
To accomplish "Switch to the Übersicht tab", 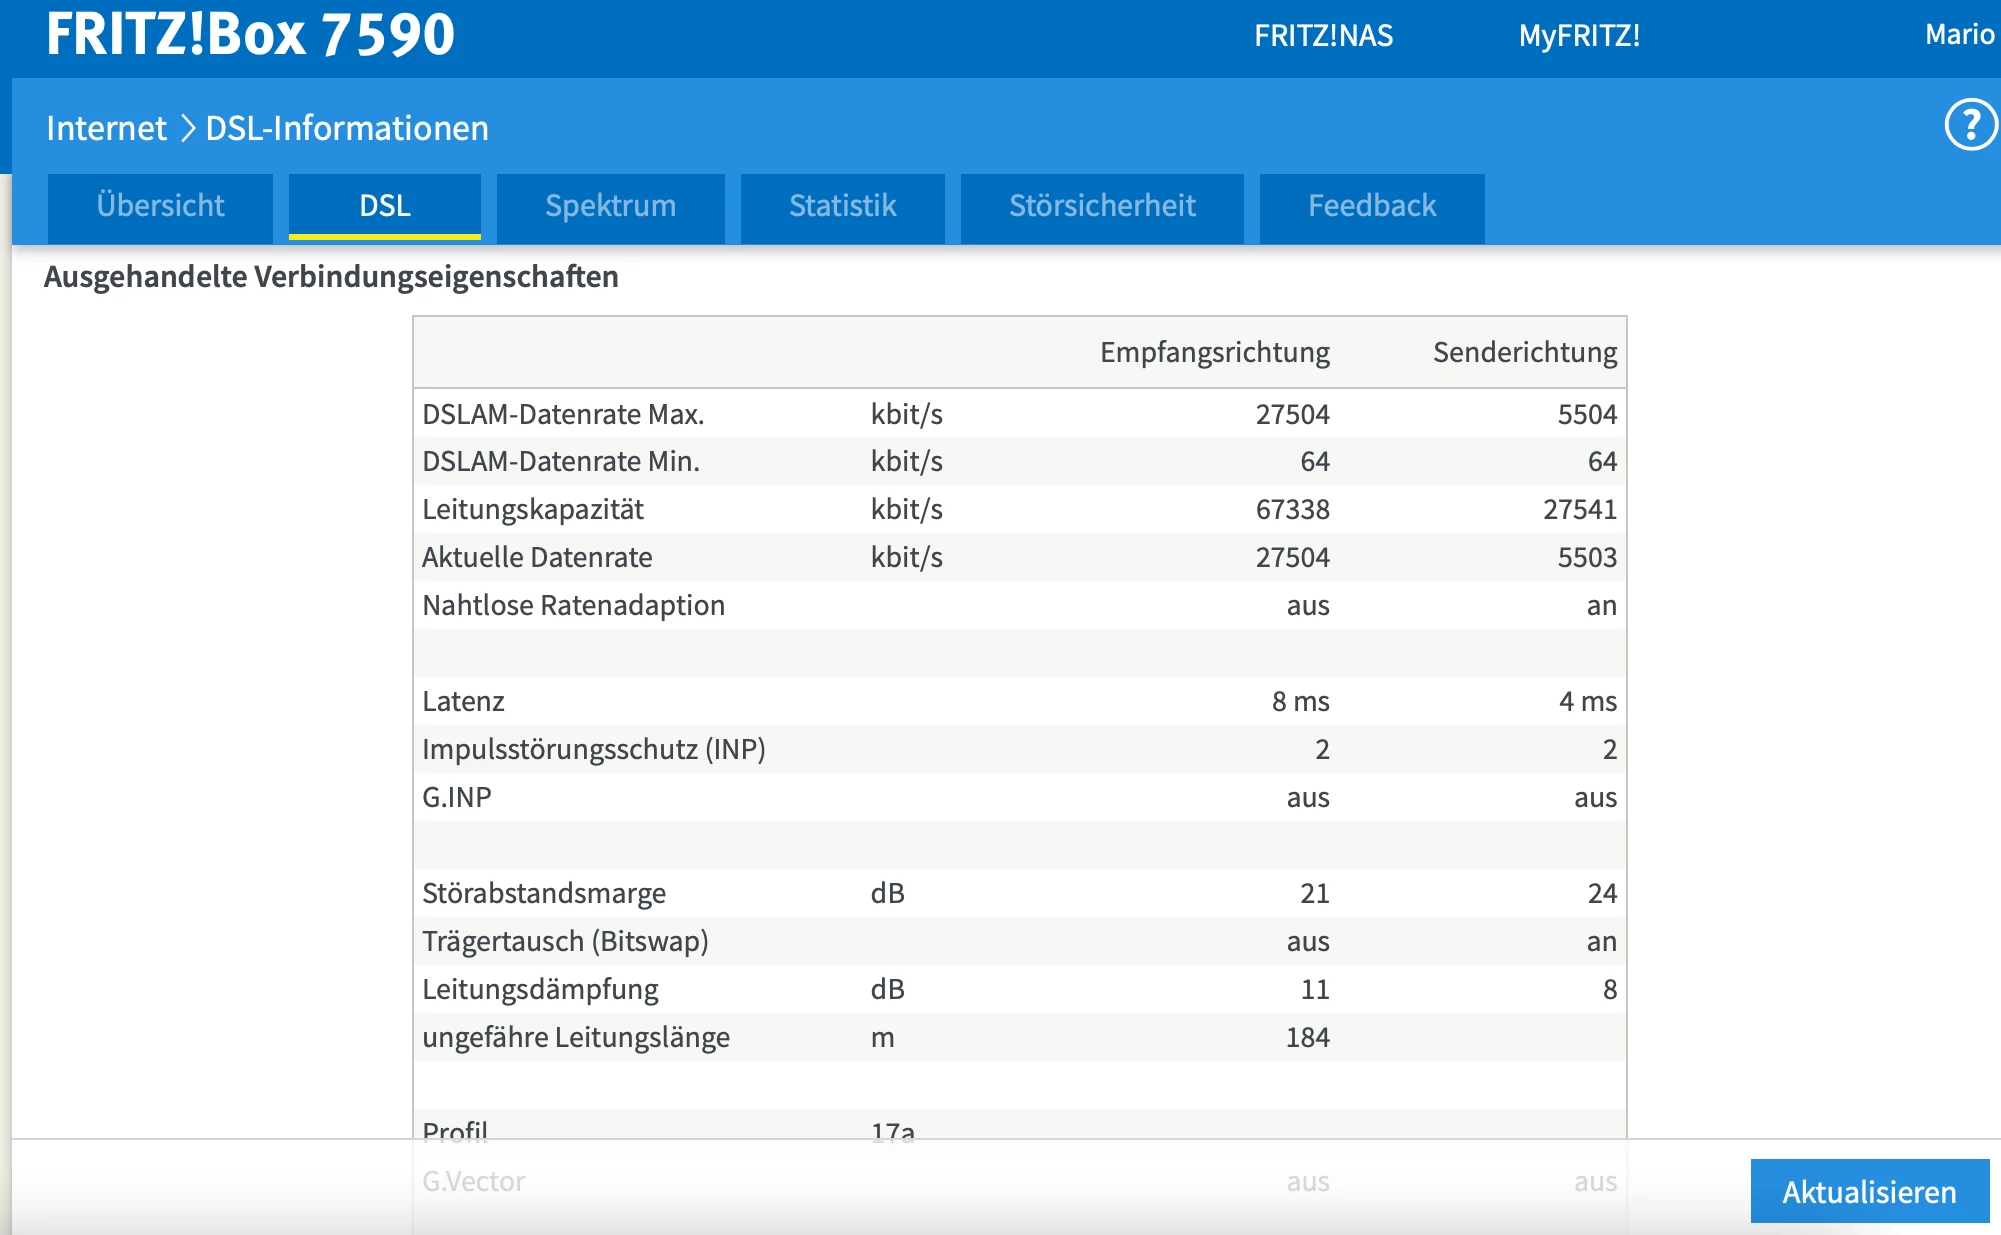I will pyautogui.click(x=160, y=206).
